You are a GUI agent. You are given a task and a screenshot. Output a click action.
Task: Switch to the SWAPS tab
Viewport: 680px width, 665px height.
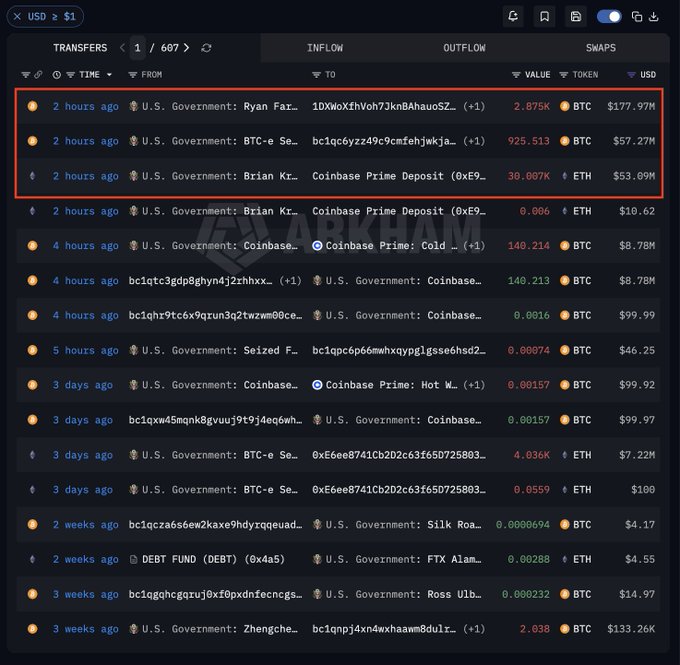click(x=601, y=48)
